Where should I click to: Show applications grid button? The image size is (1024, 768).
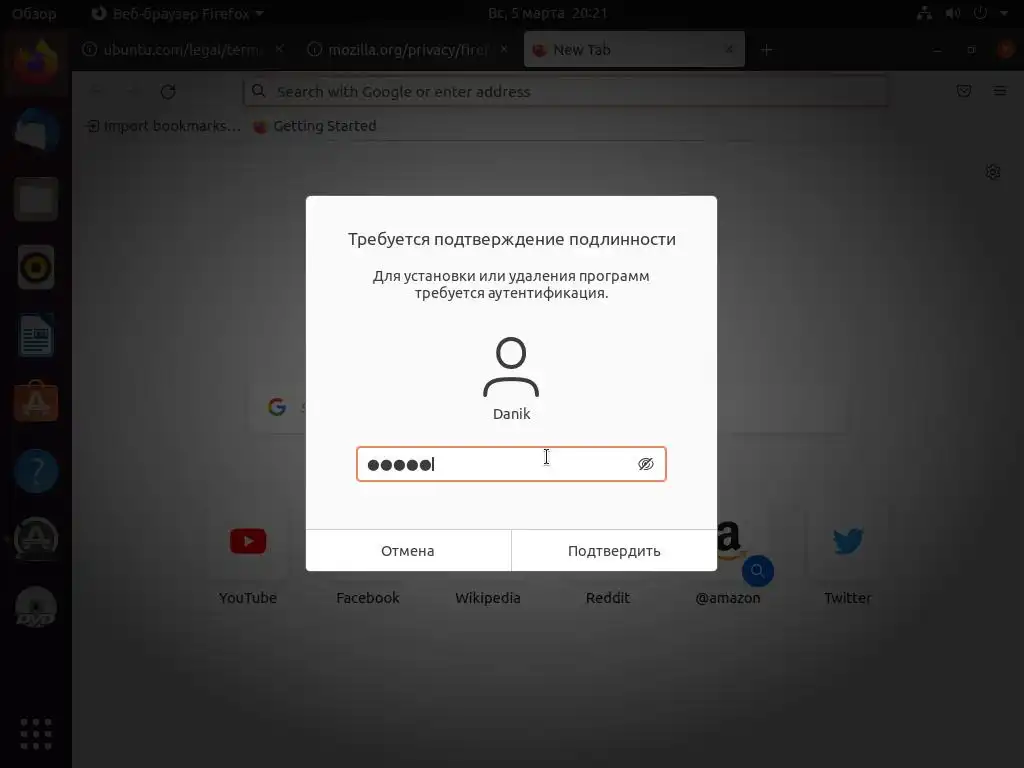click(x=36, y=733)
